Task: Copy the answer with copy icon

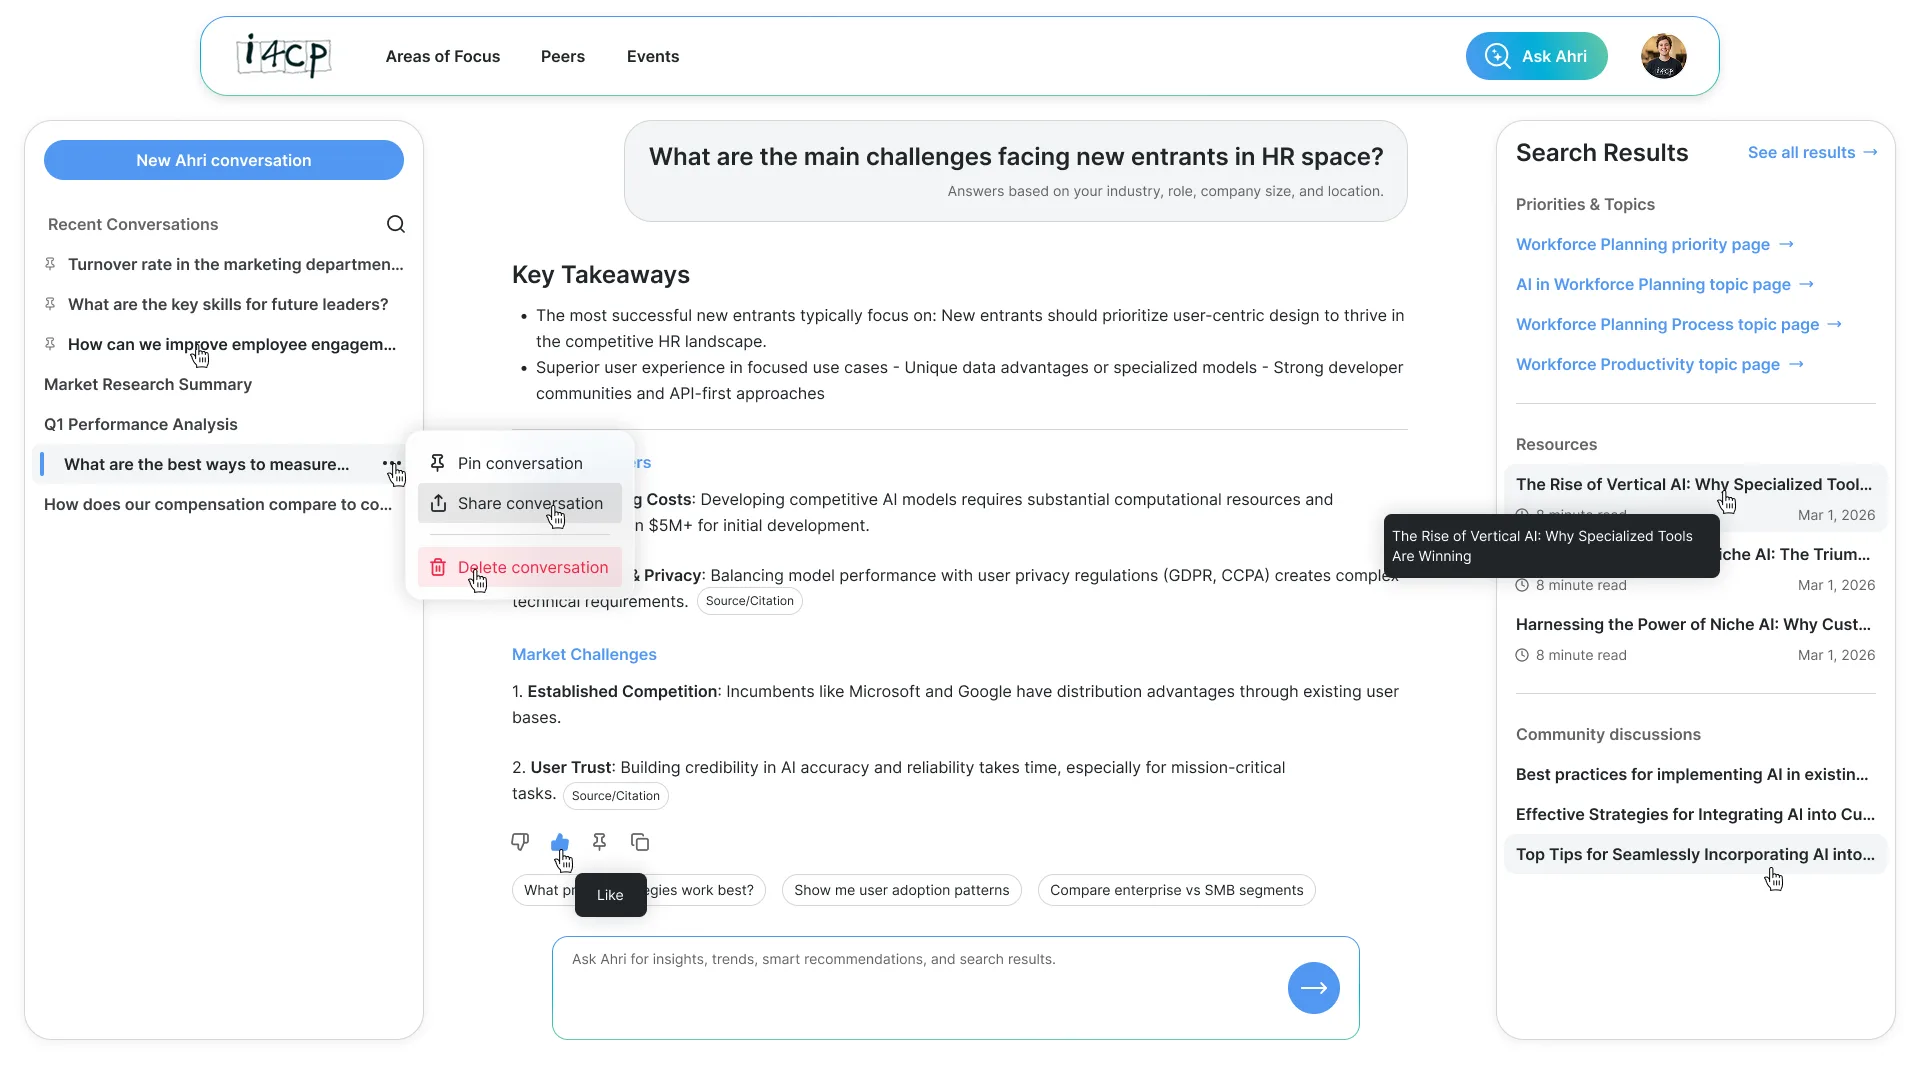Action: point(640,842)
